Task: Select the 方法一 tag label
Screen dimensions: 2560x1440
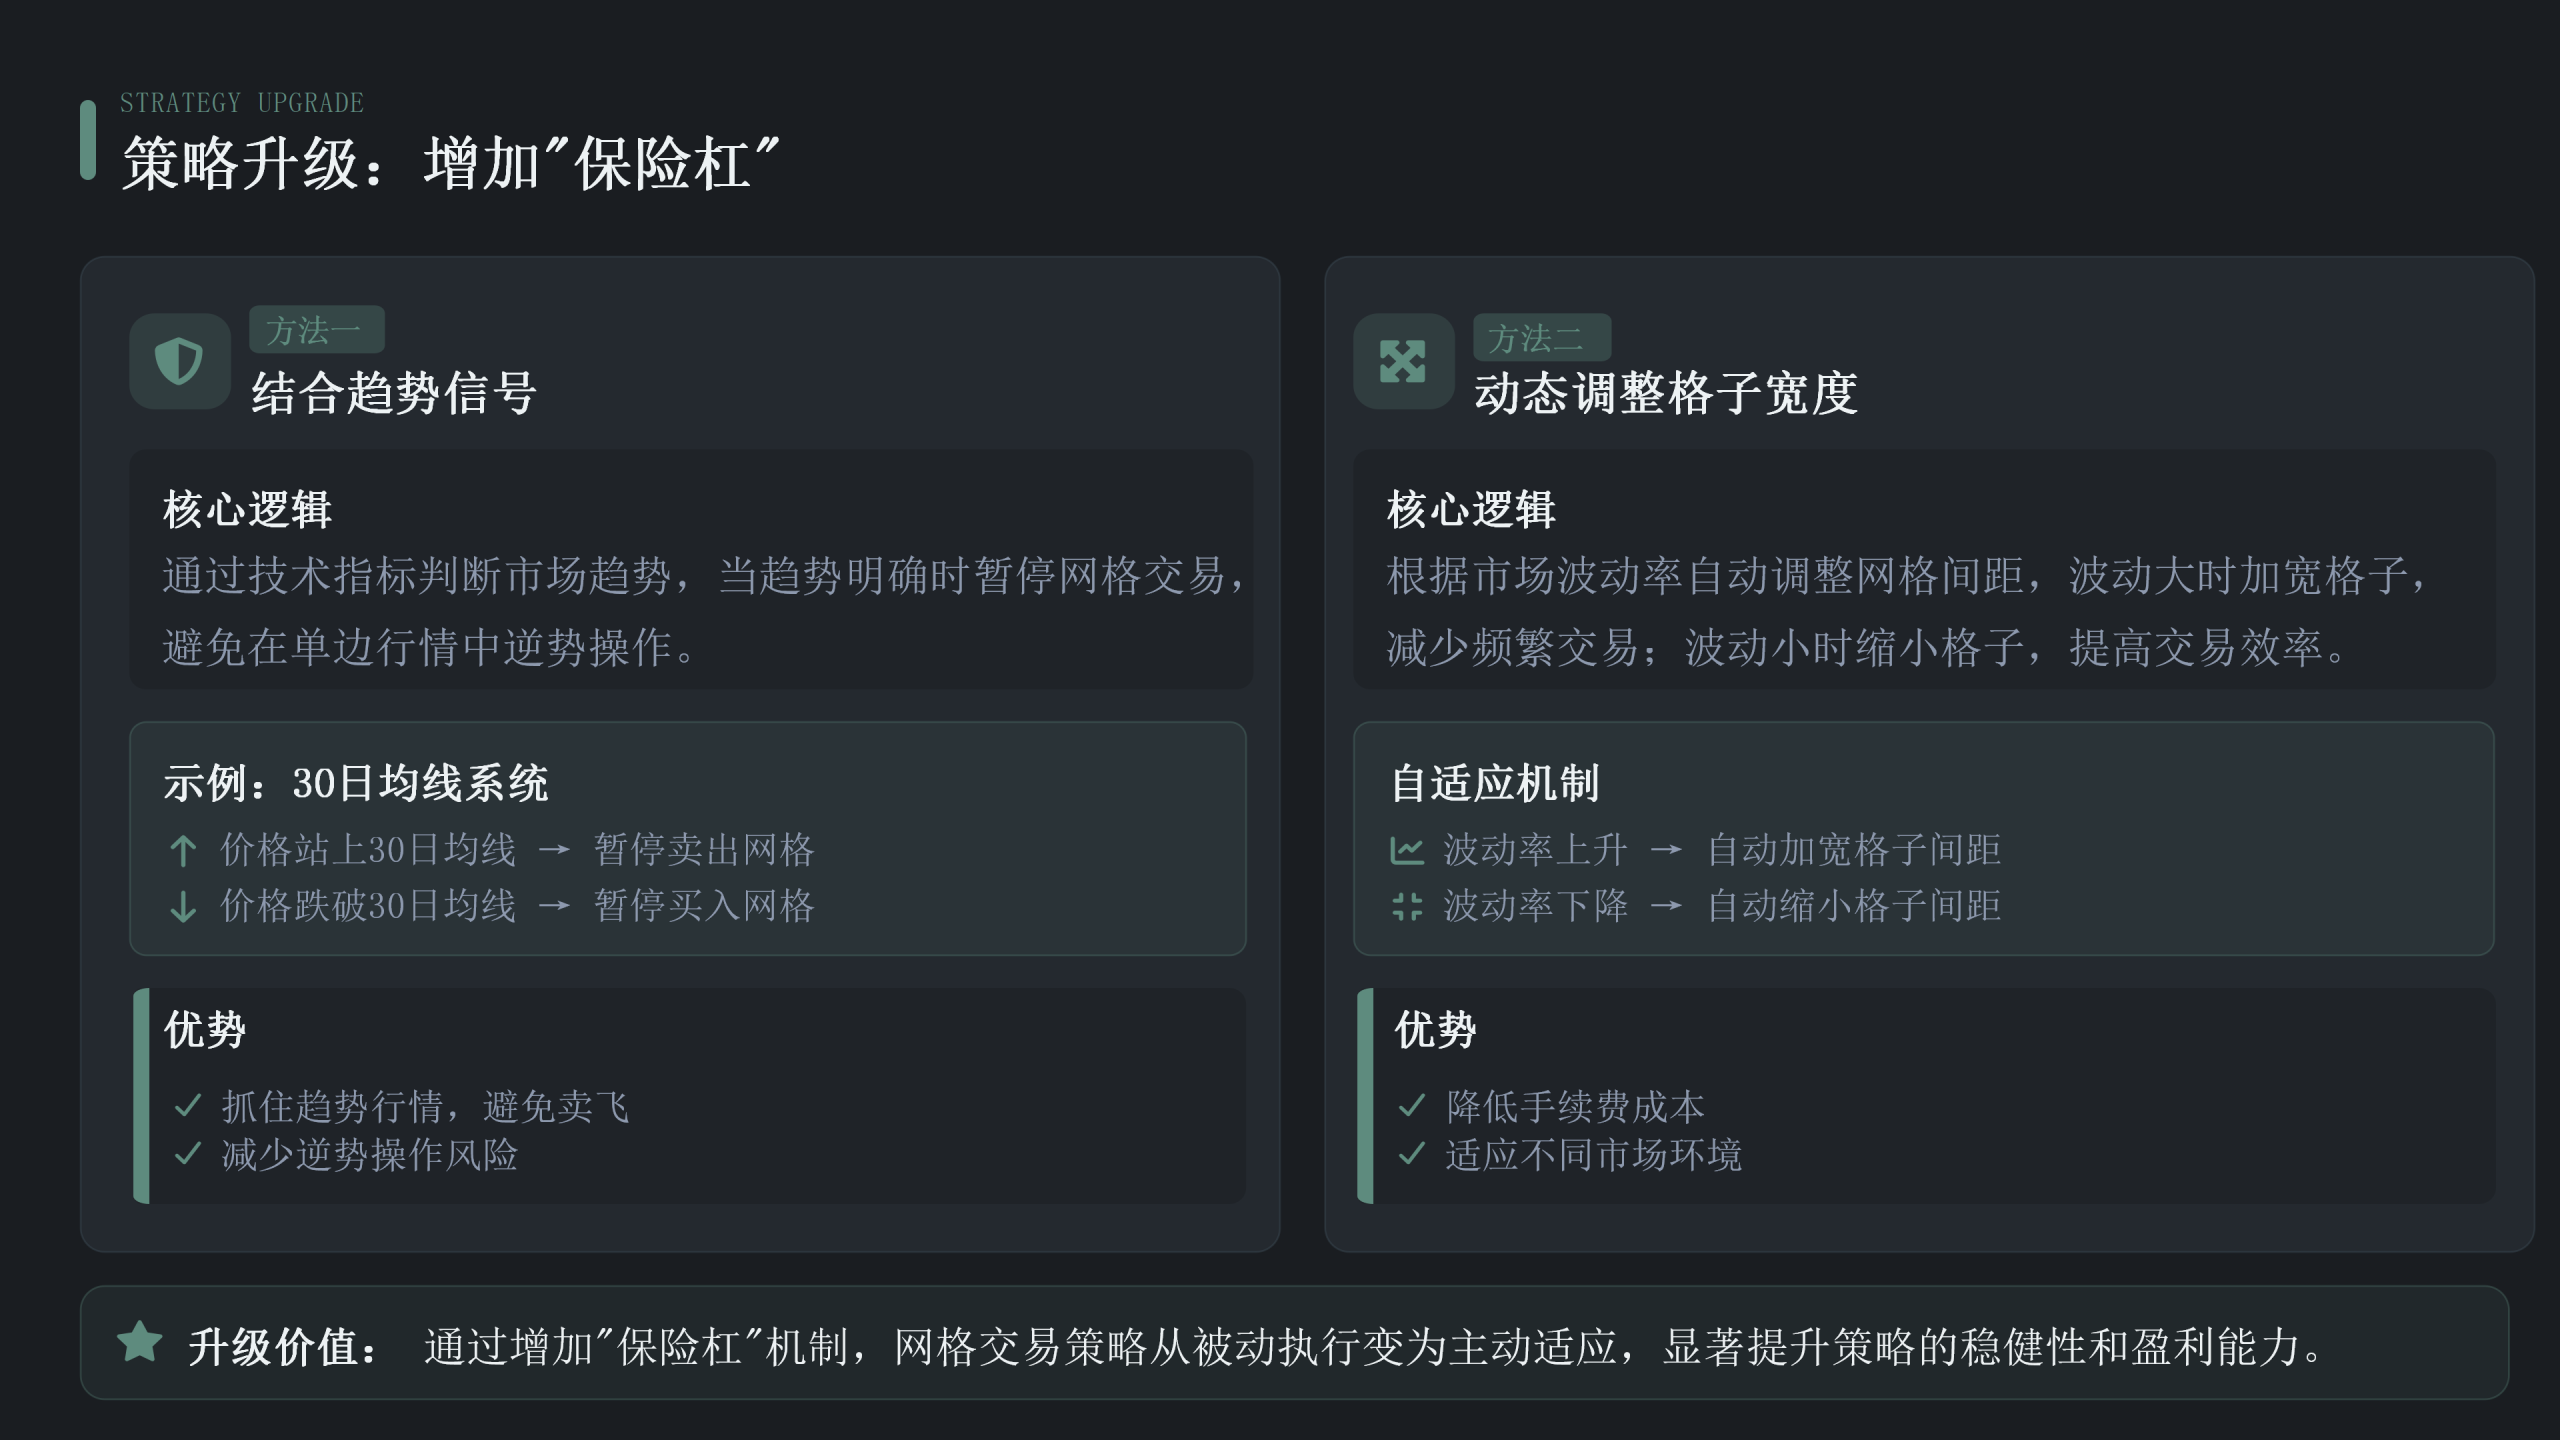Action: pos(316,330)
